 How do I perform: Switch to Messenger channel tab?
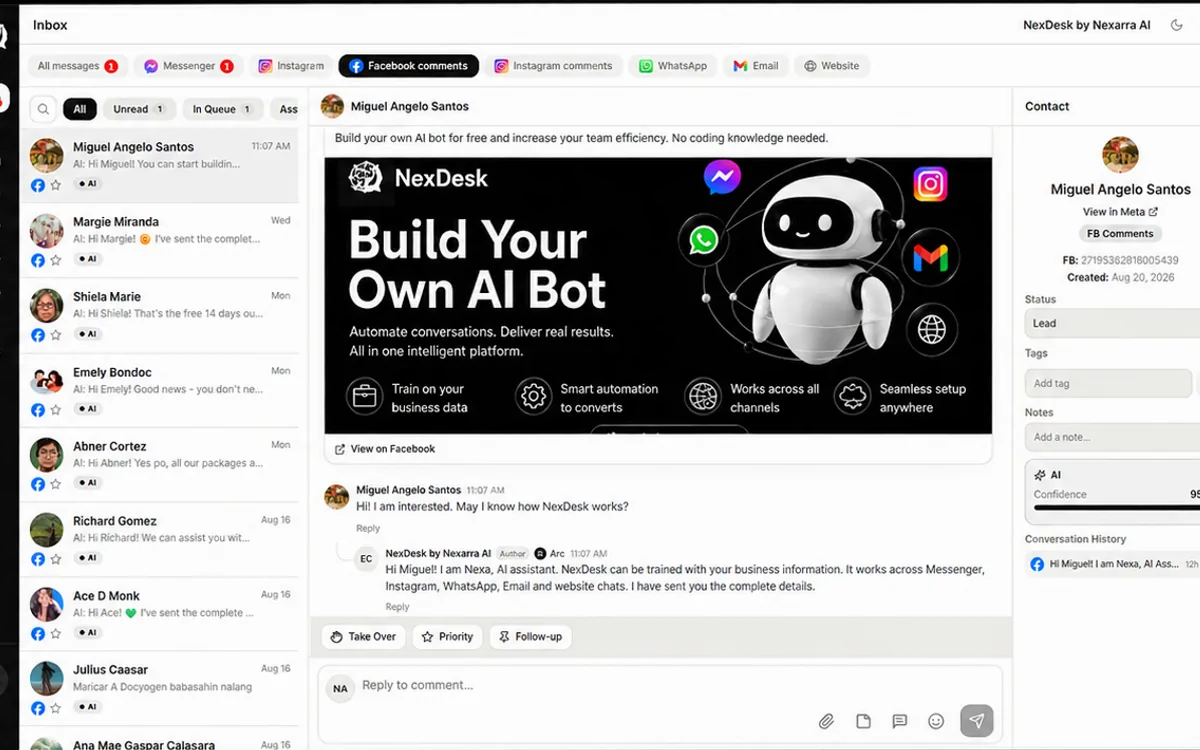(x=188, y=66)
